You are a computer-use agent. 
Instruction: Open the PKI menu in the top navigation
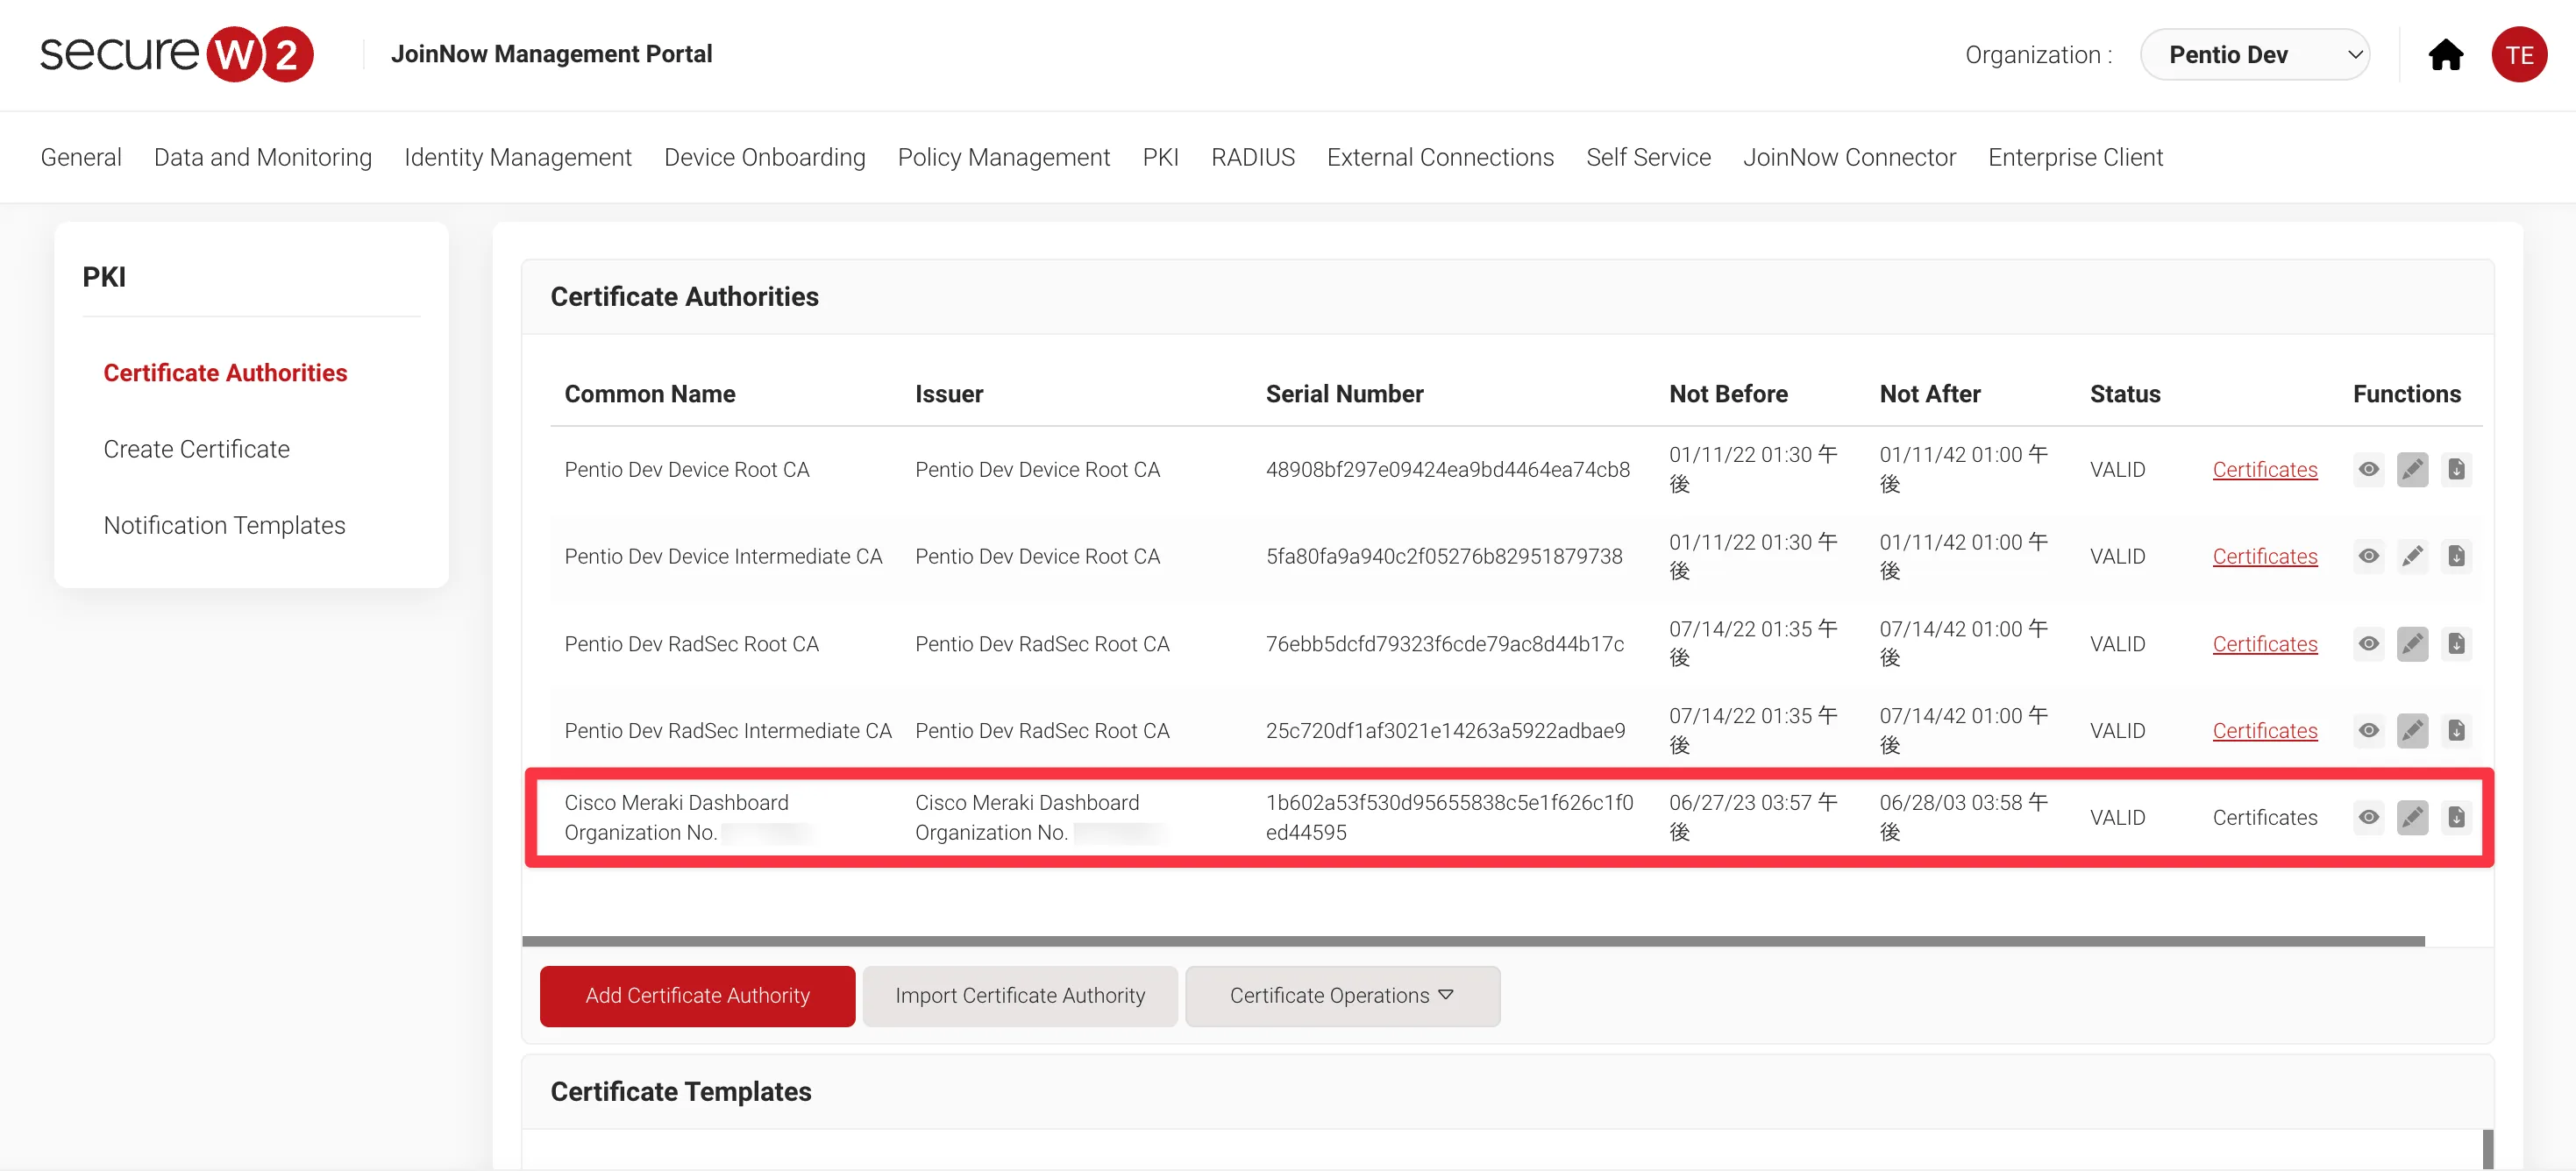pos(1160,157)
